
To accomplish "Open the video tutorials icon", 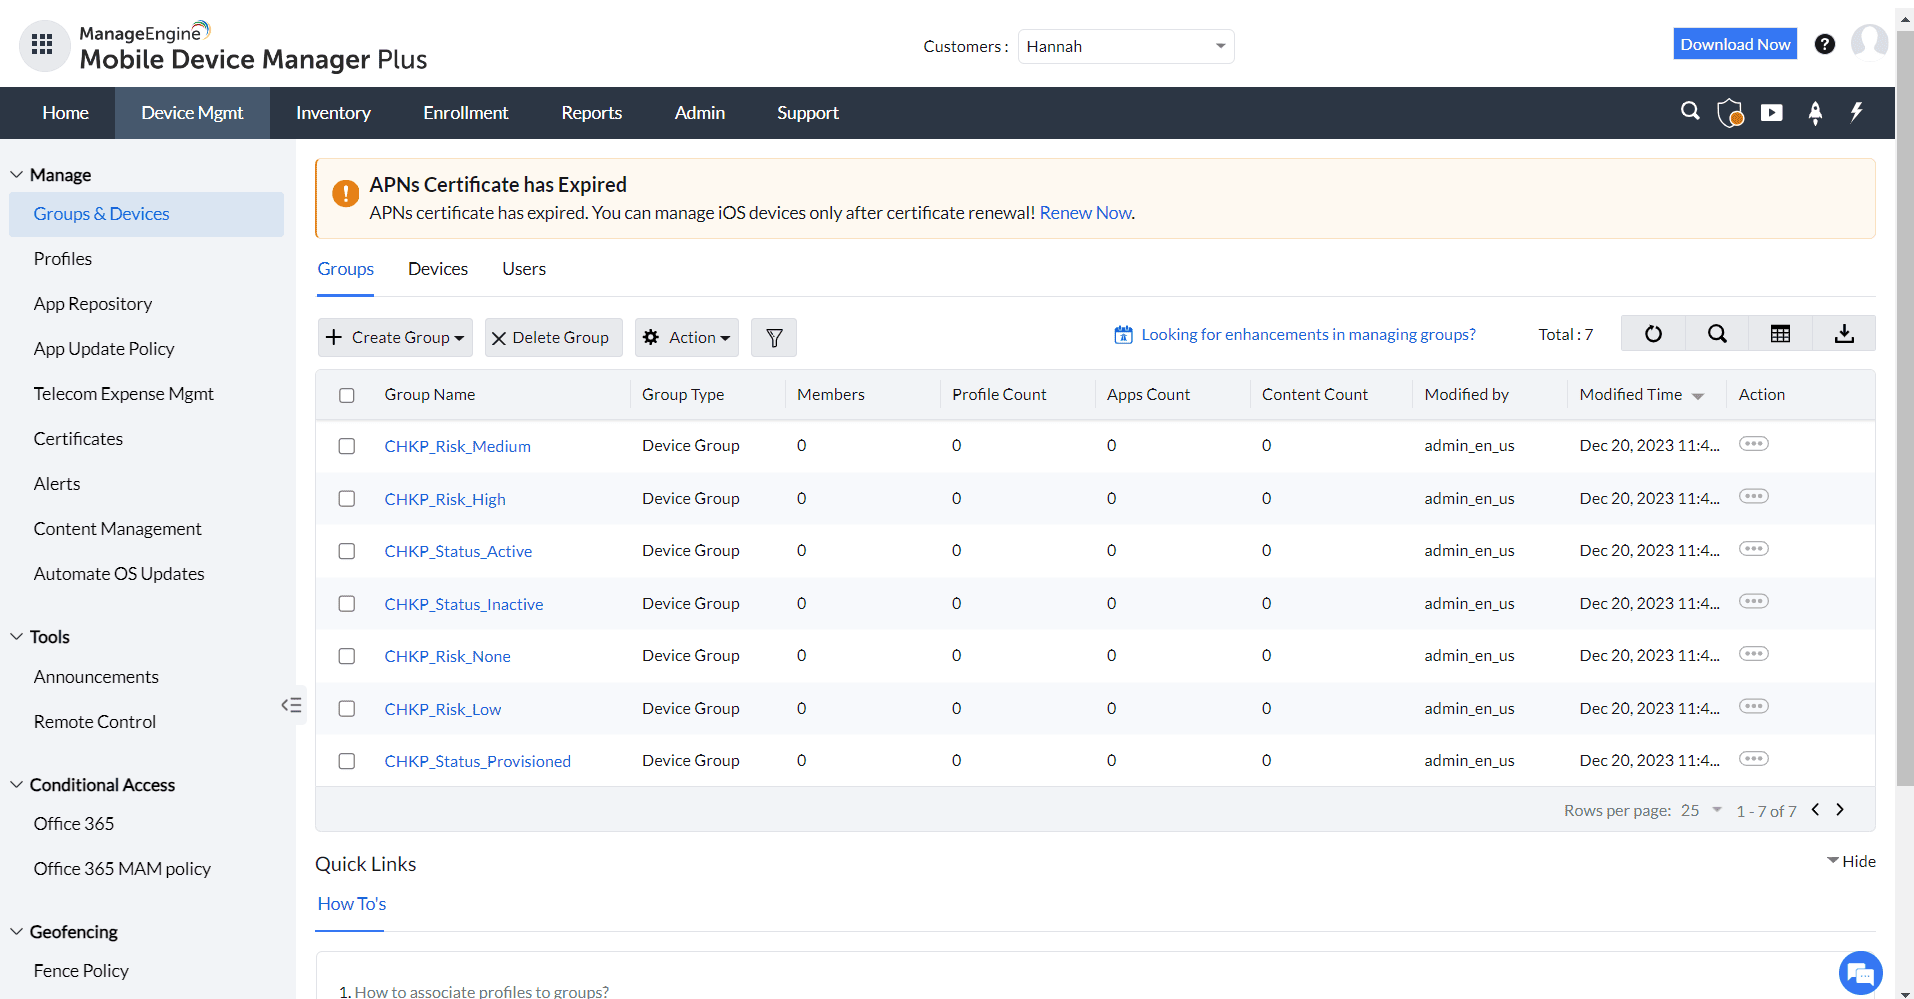I will click(x=1772, y=113).
